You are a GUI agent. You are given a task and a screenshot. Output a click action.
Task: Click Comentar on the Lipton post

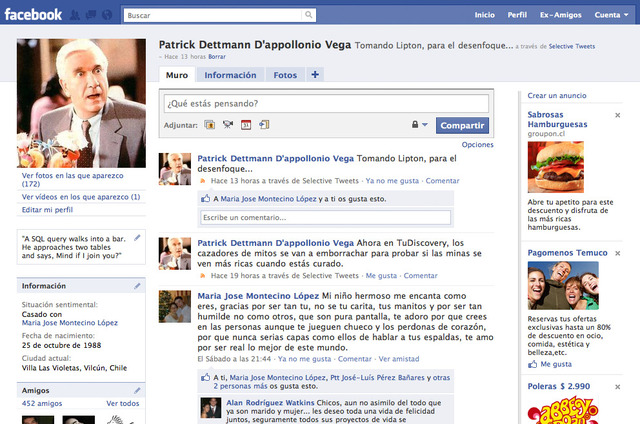click(x=442, y=181)
